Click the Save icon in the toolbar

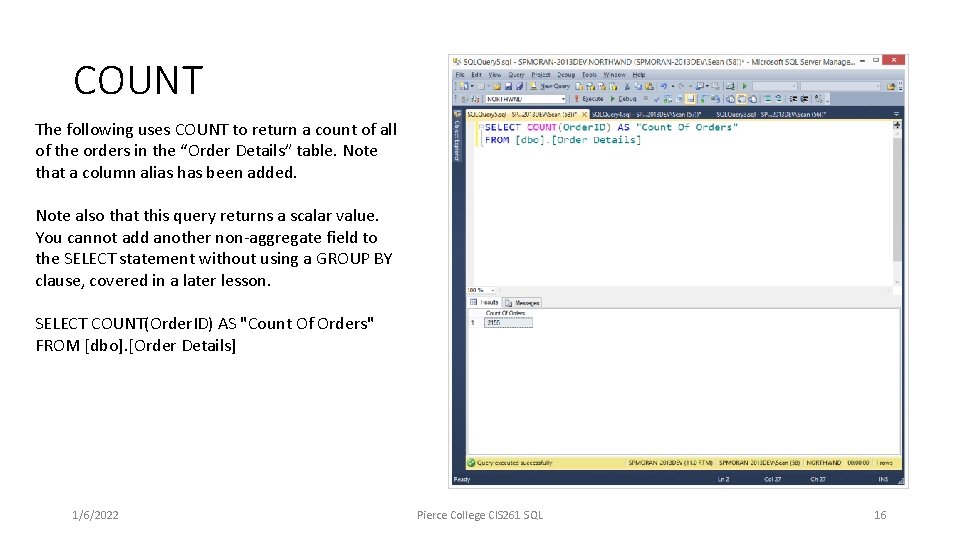(x=508, y=86)
